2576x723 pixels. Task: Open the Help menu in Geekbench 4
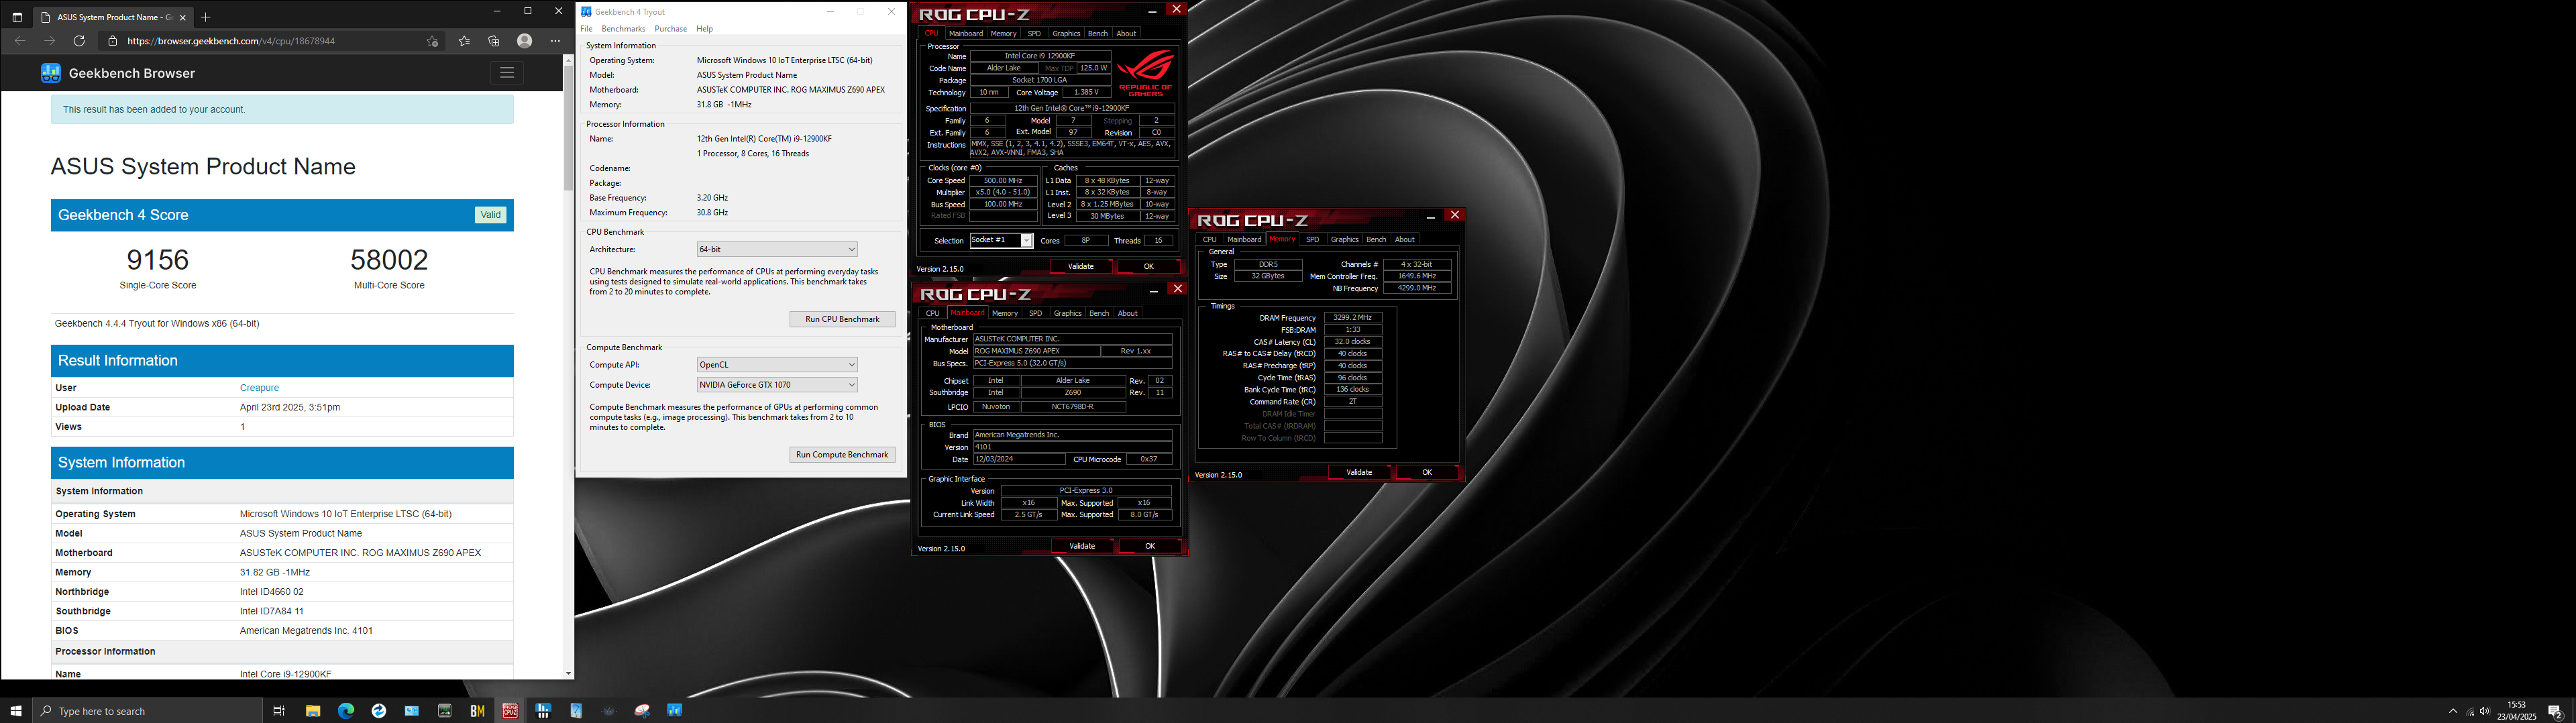(704, 29)
